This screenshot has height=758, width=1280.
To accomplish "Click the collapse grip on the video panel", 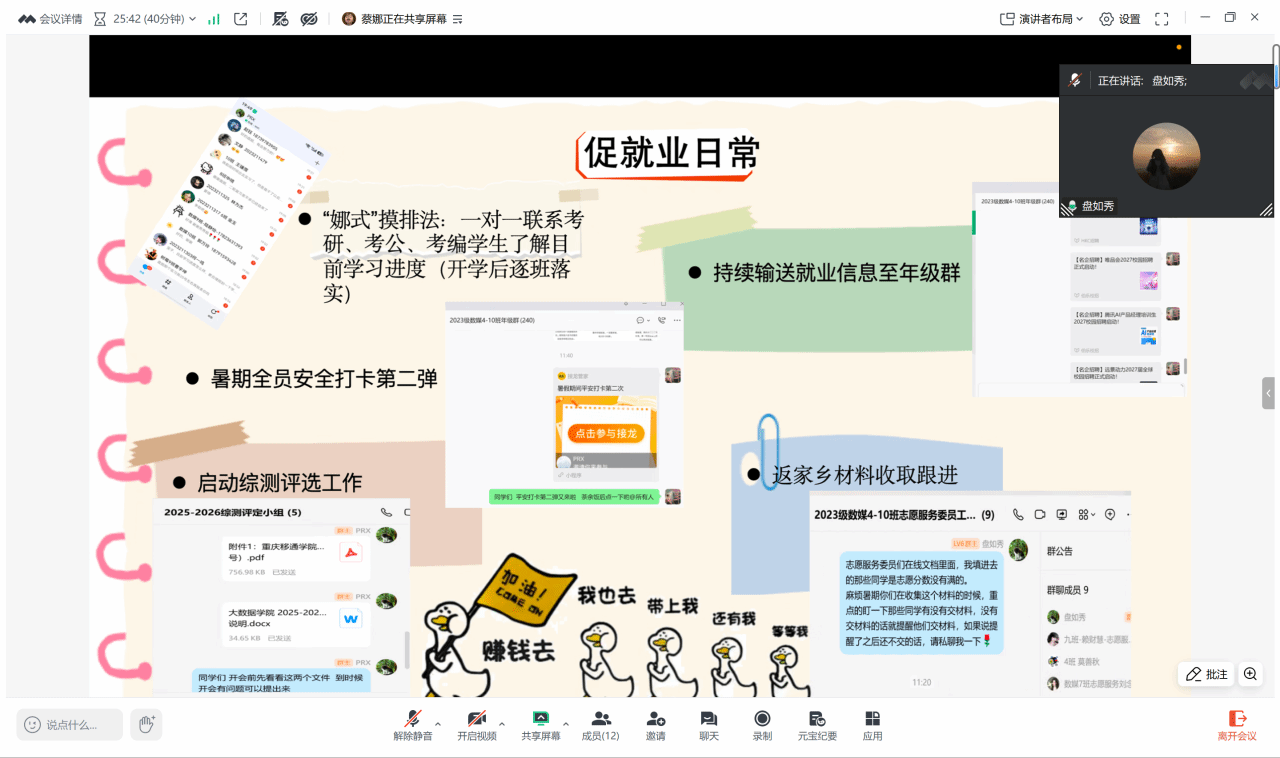I will pos(1266,210).
